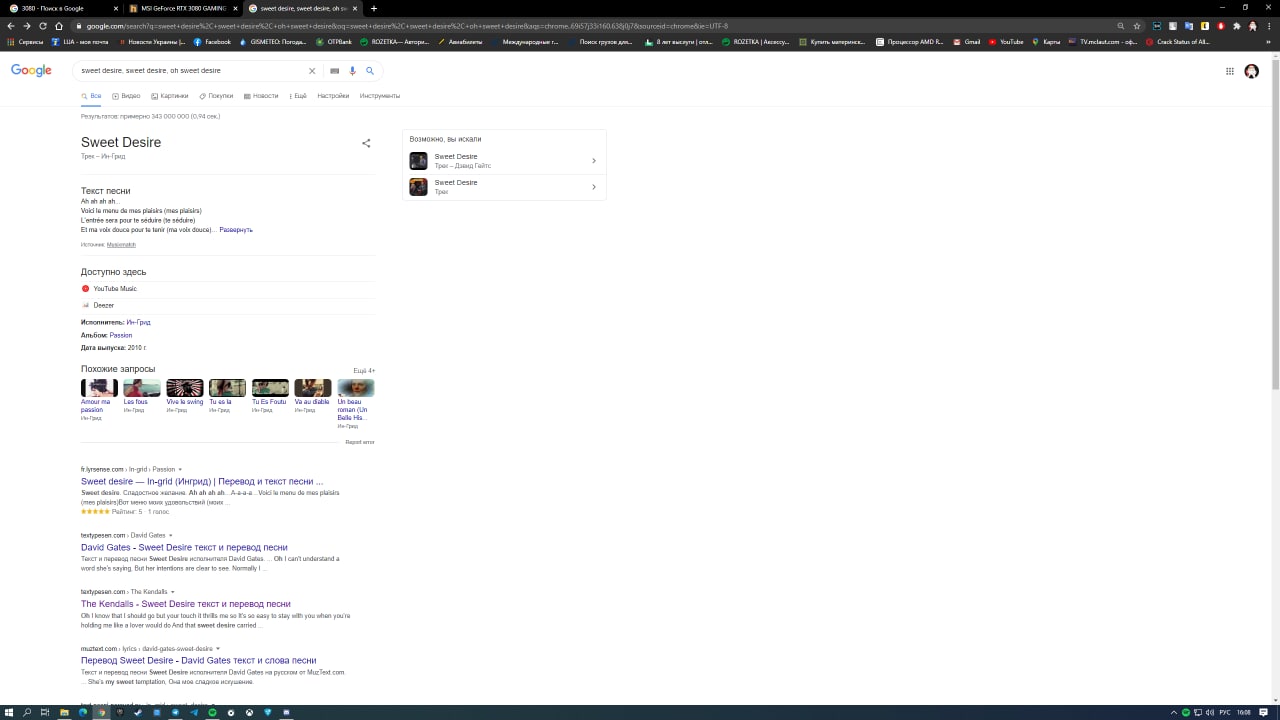Open the Chrome profile avatar in the toolbar
Image resolution: width=1280 pixels, height=720 pixels.
click(1253, 26)
